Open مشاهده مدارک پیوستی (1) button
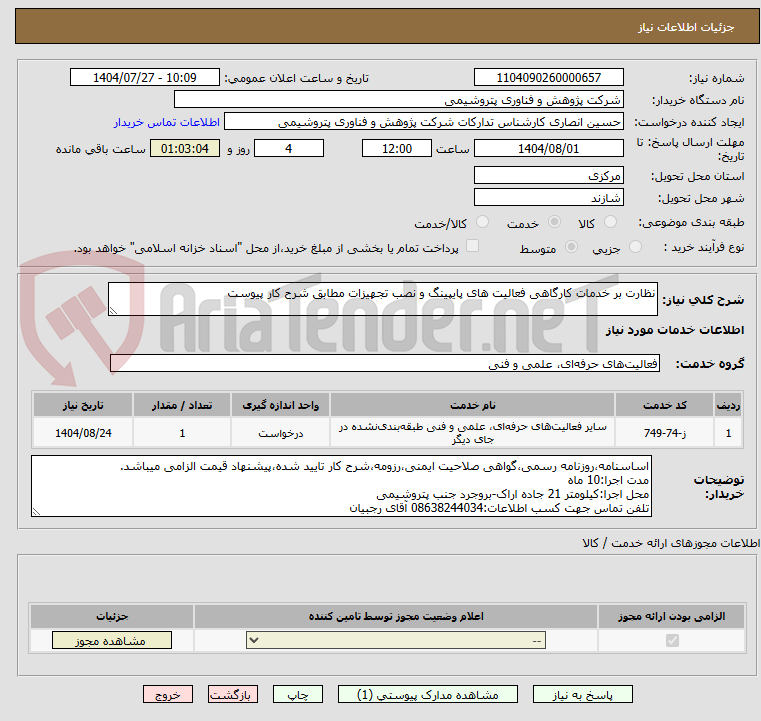 coord(428,695)
